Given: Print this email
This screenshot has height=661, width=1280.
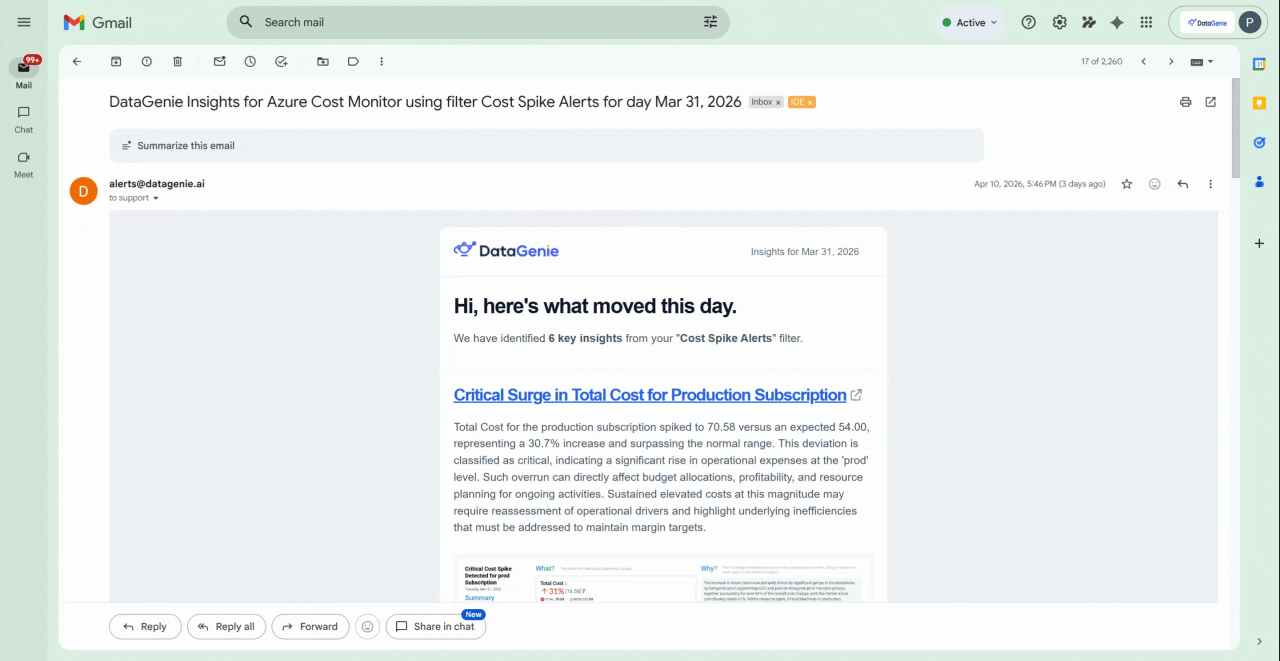Looking at the screenshot, I should click(x=1185, y=102).
